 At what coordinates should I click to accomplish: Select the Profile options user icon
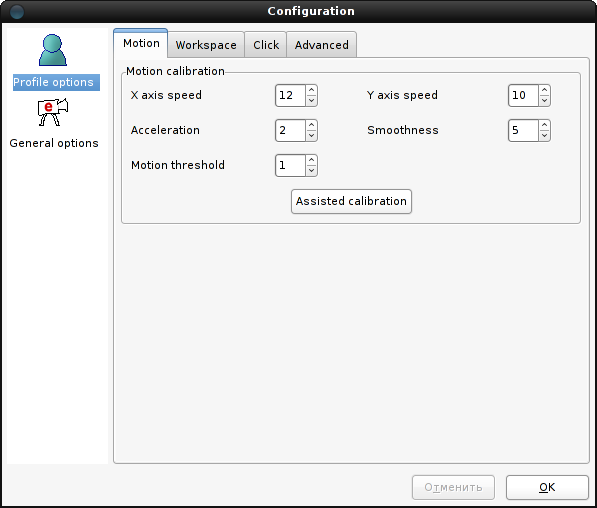pyautogui.click(x=53, y=50)
